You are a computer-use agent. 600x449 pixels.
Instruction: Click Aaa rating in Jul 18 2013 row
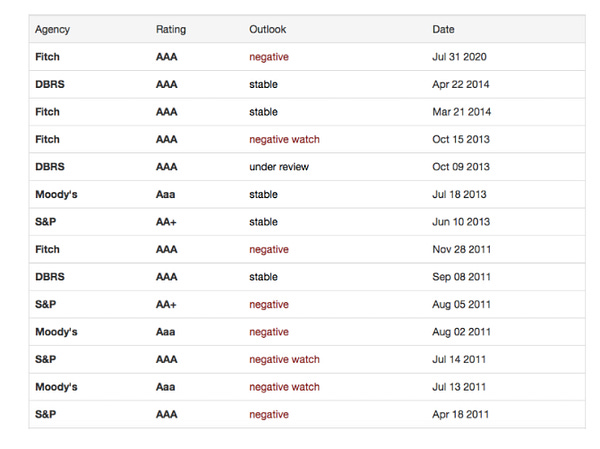click(x=165, y=194)
